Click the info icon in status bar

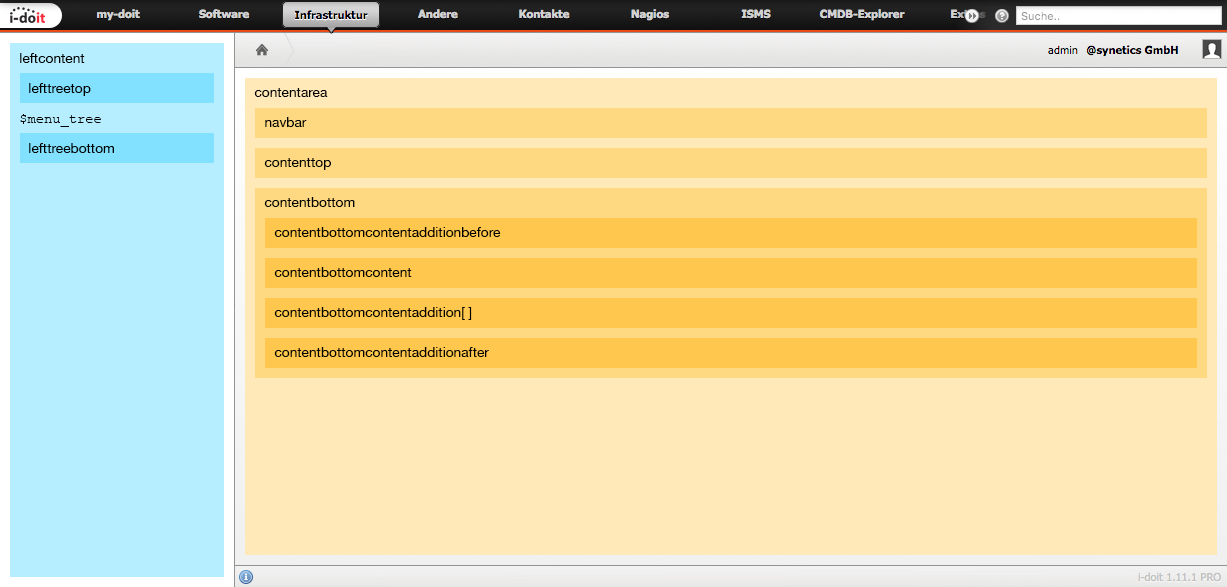(x=246, y=576)
